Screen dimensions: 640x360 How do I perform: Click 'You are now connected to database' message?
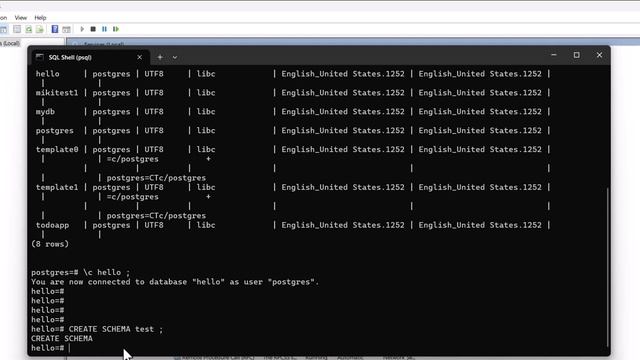pyautogui.click(x=175, y=282)
